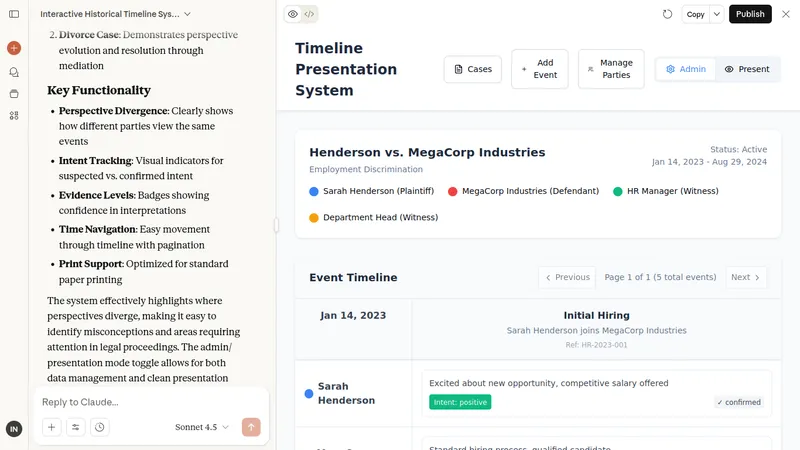Image resolution: width=800 pixels, height=450 pixels.
Task: Expand the Interactive Historical Timeline title menu
Action: click(187, 14)
